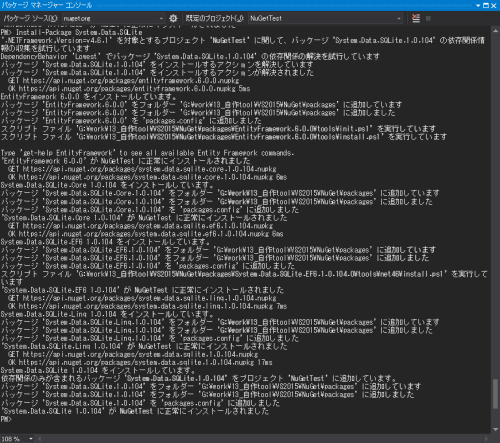This screenshot has height=443, width=500.
Task: Place cursor at the bottom PM> prompt
Action: [x=6, y=419]
